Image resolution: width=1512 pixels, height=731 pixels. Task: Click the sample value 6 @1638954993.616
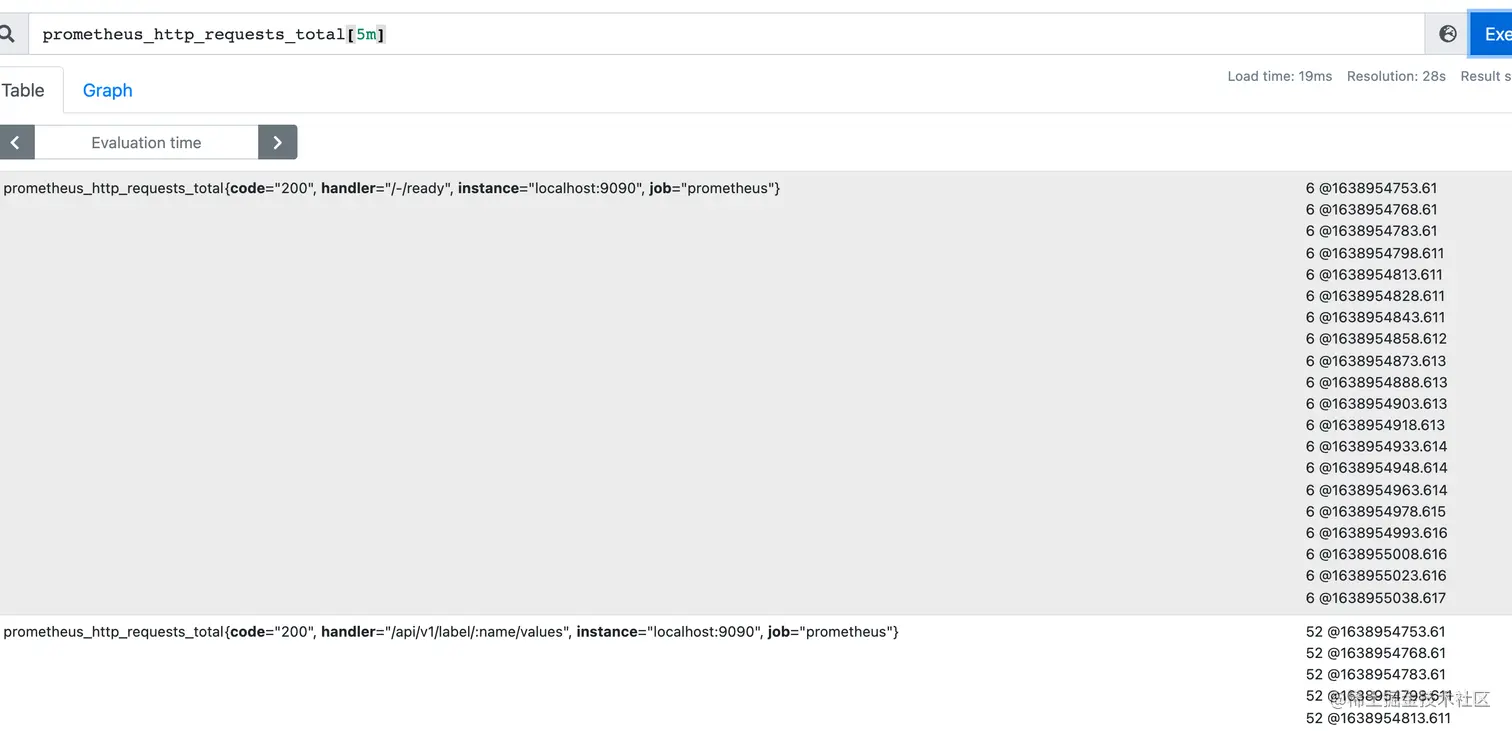click(1376, 533)
